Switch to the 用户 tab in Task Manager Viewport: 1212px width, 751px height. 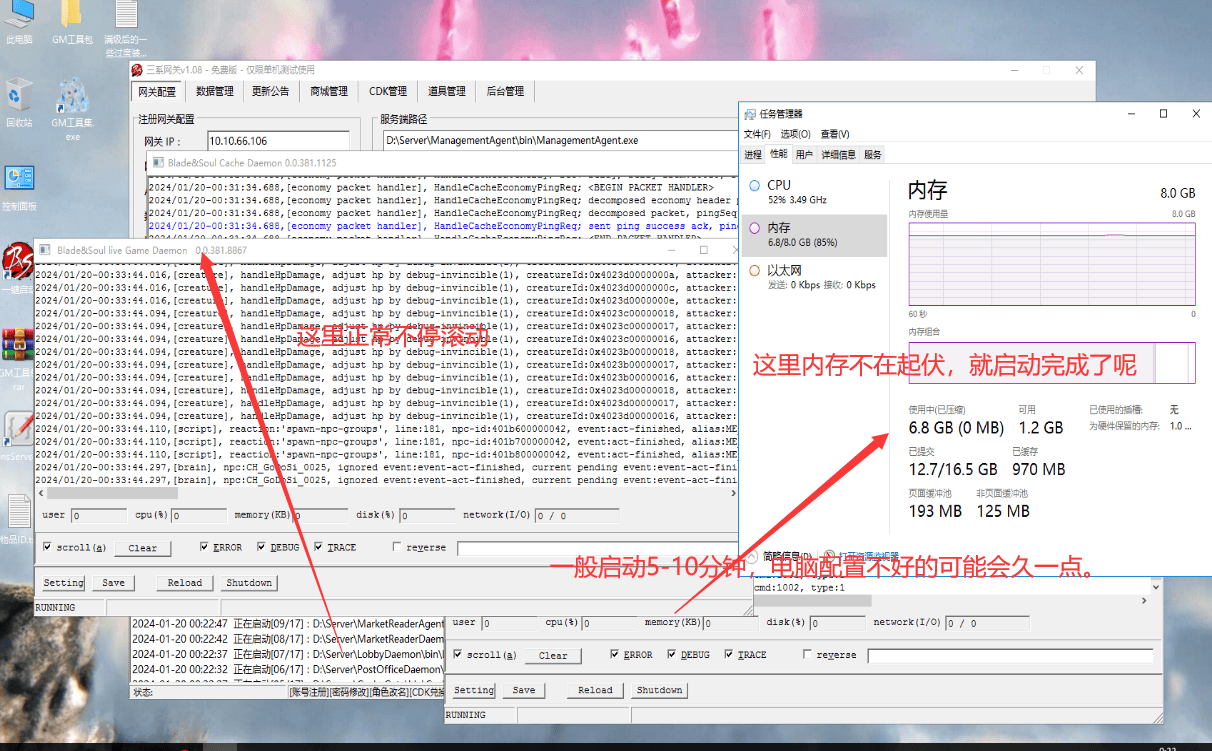coord(804,155)
